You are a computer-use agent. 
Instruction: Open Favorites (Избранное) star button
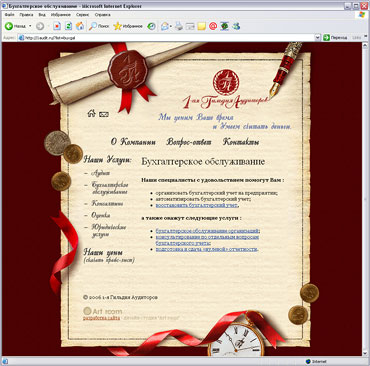coord(128,26)
